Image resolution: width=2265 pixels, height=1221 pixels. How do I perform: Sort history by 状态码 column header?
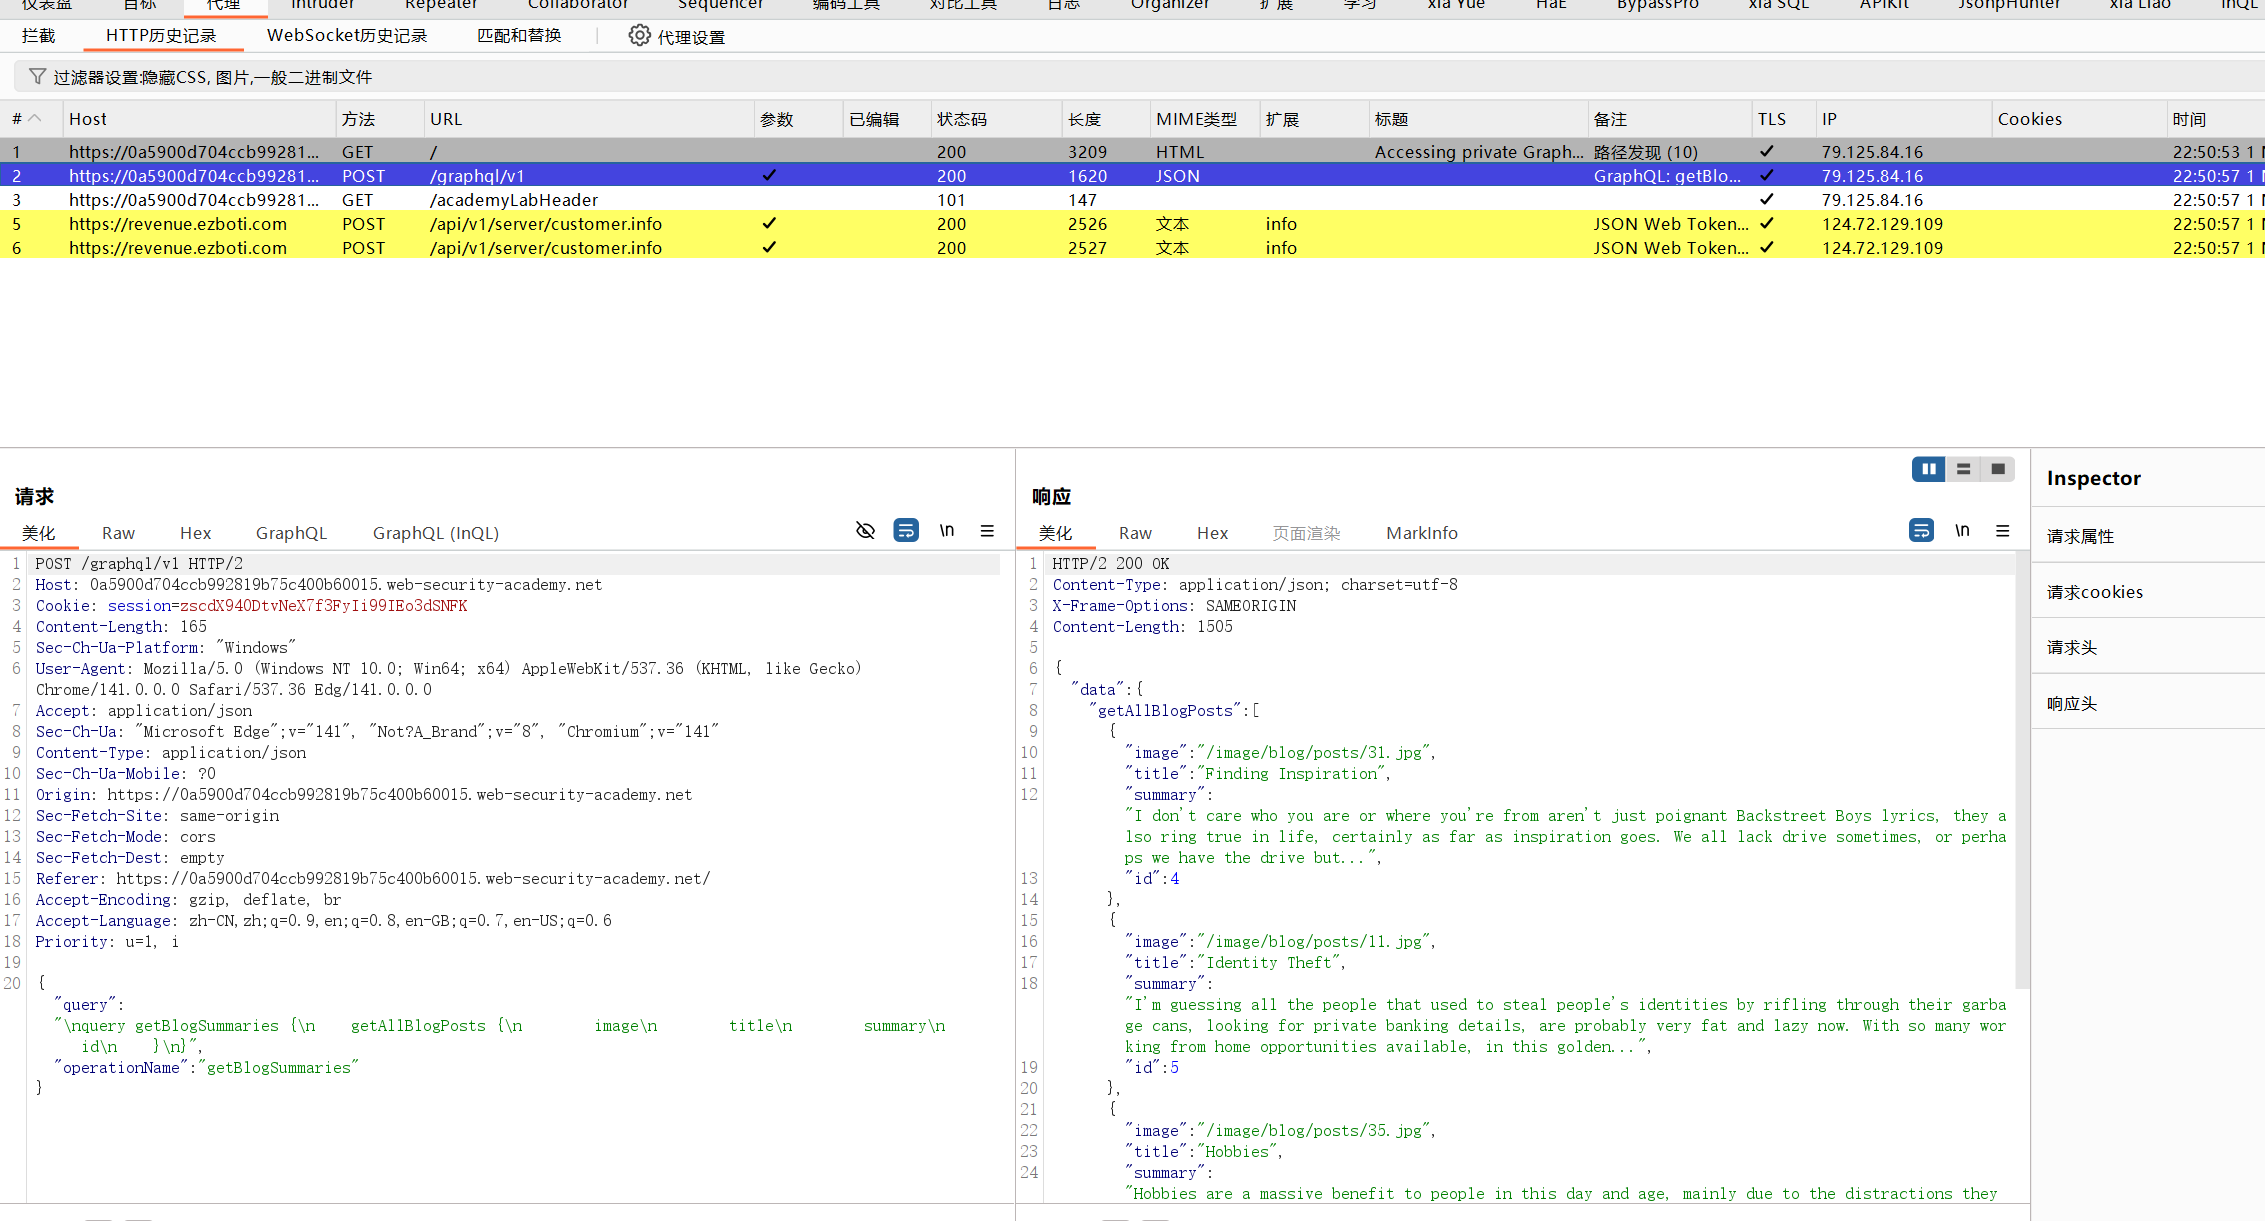point(961,119)
